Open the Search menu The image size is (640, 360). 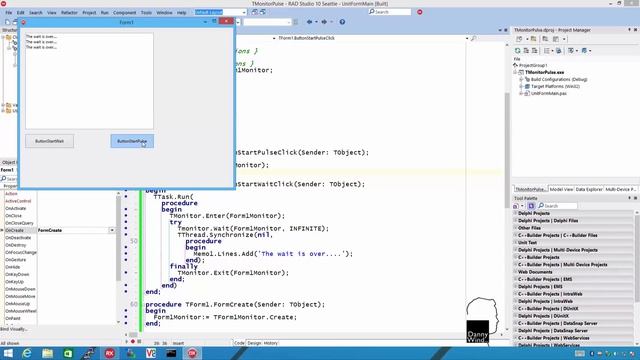coord(36,13)
